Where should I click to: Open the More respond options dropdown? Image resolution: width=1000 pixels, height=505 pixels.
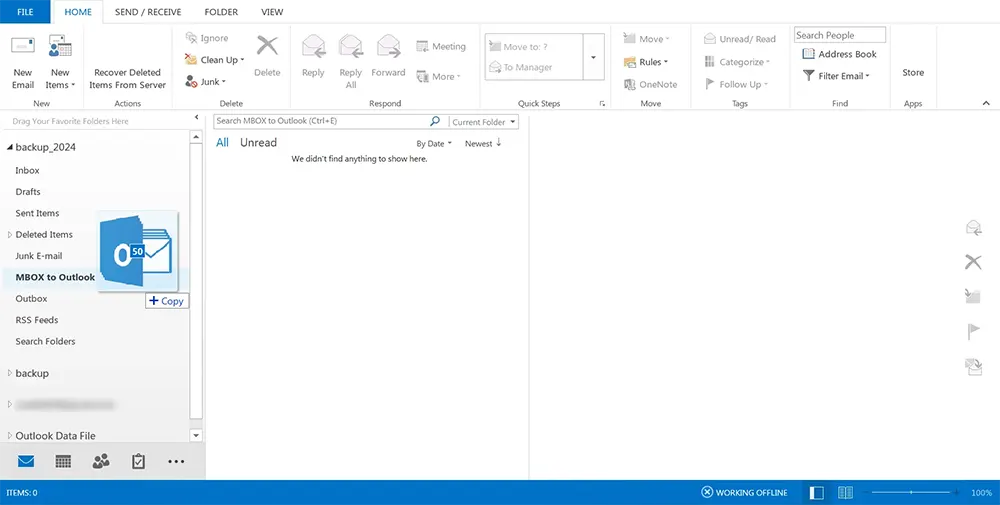pos(438,77)
